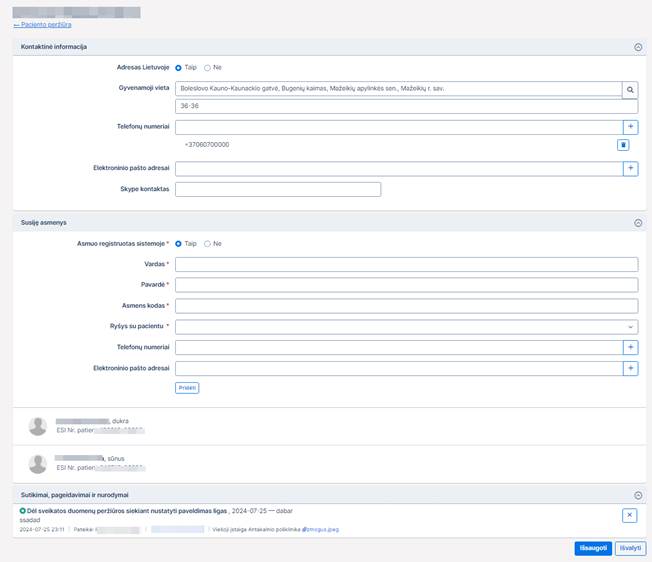Go back via Paciento peržiūra link
The width and height of the screenshot is (652, 562).
(x=42, y=25)
